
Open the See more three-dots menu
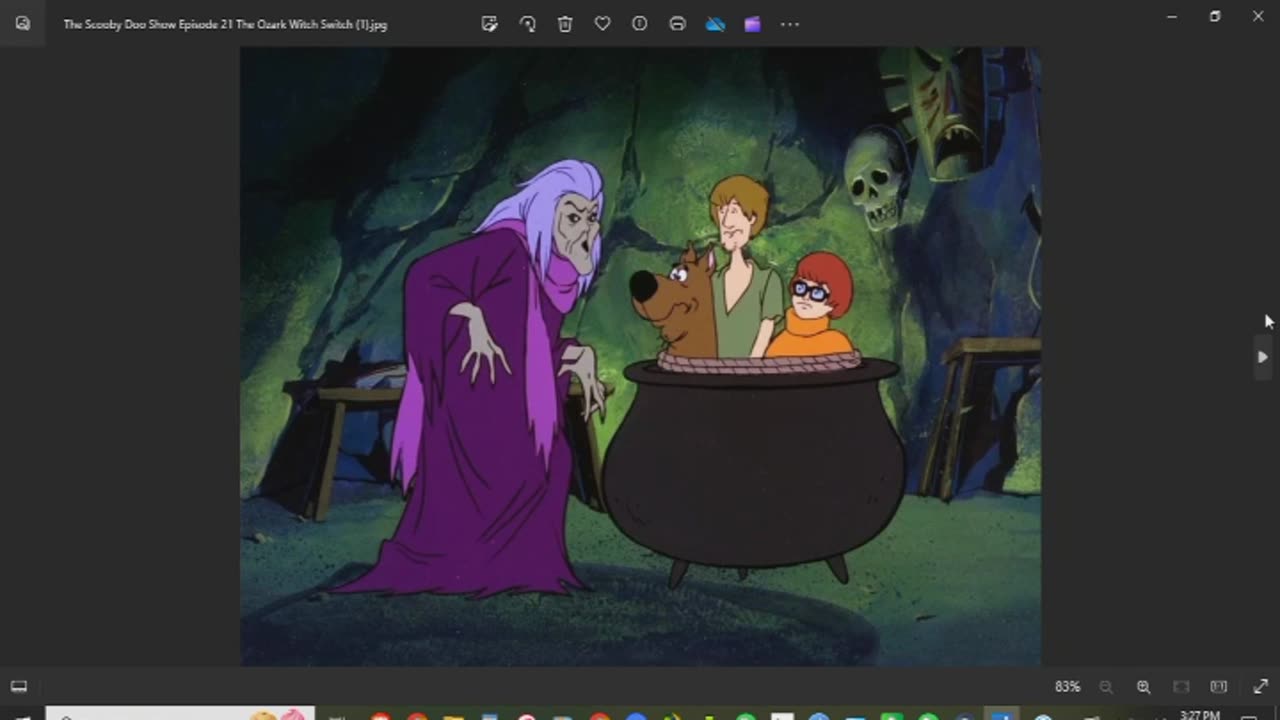790,24
